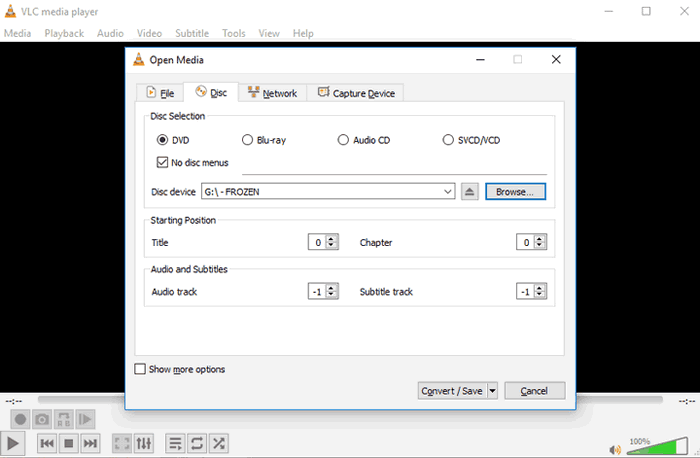Show the playlist icon
Screen dimensions: 700x458
[175, 443]
